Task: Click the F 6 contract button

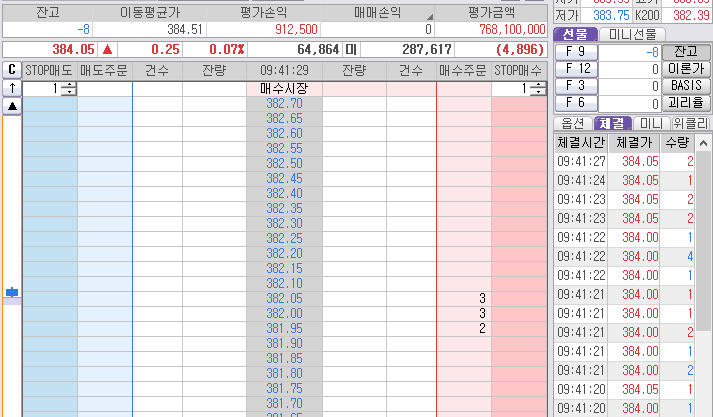Action: point(576,103)
